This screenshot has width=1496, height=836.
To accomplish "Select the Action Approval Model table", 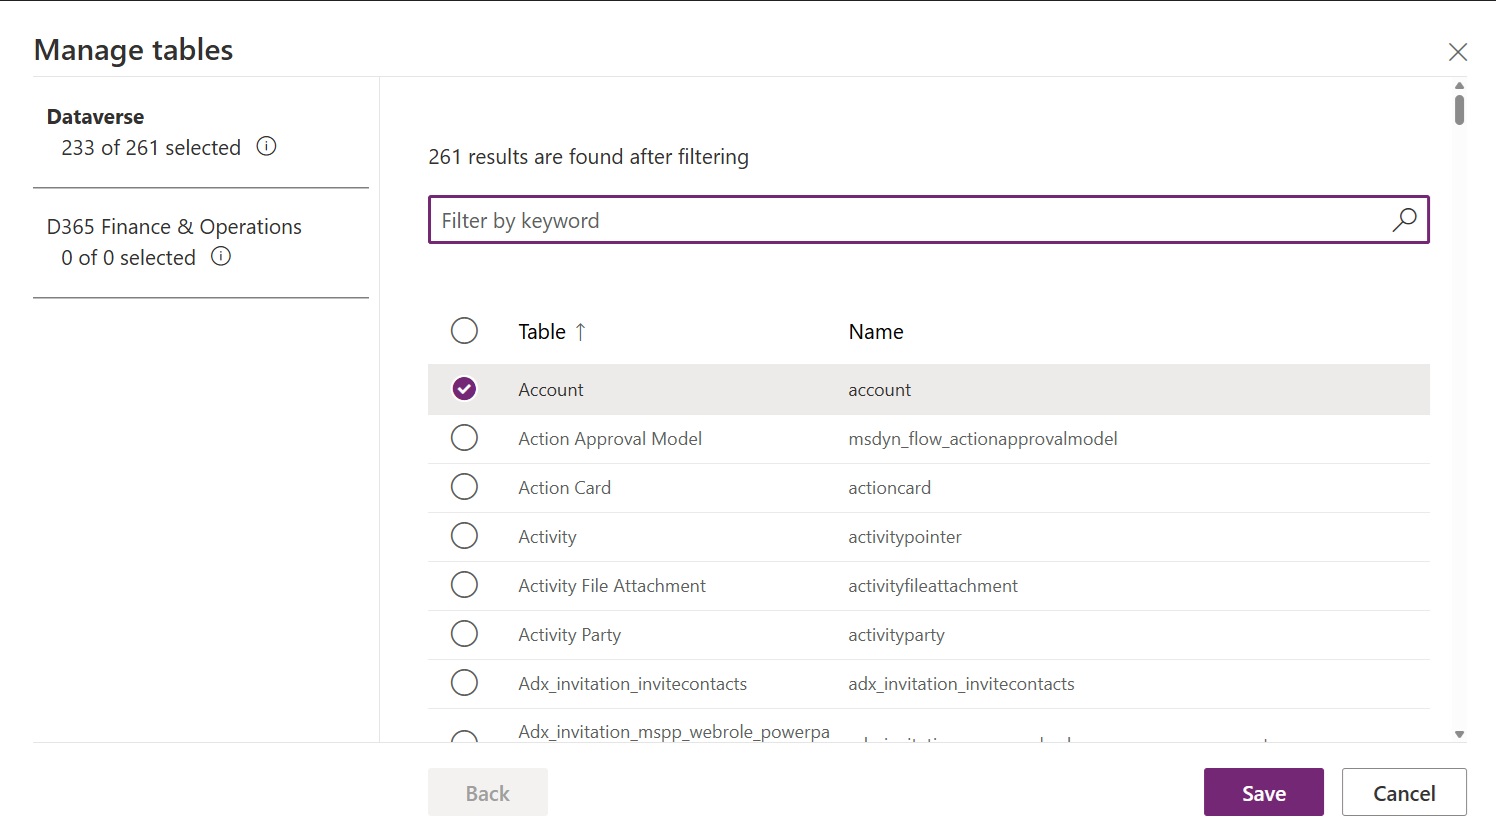I will click(464, 437).
